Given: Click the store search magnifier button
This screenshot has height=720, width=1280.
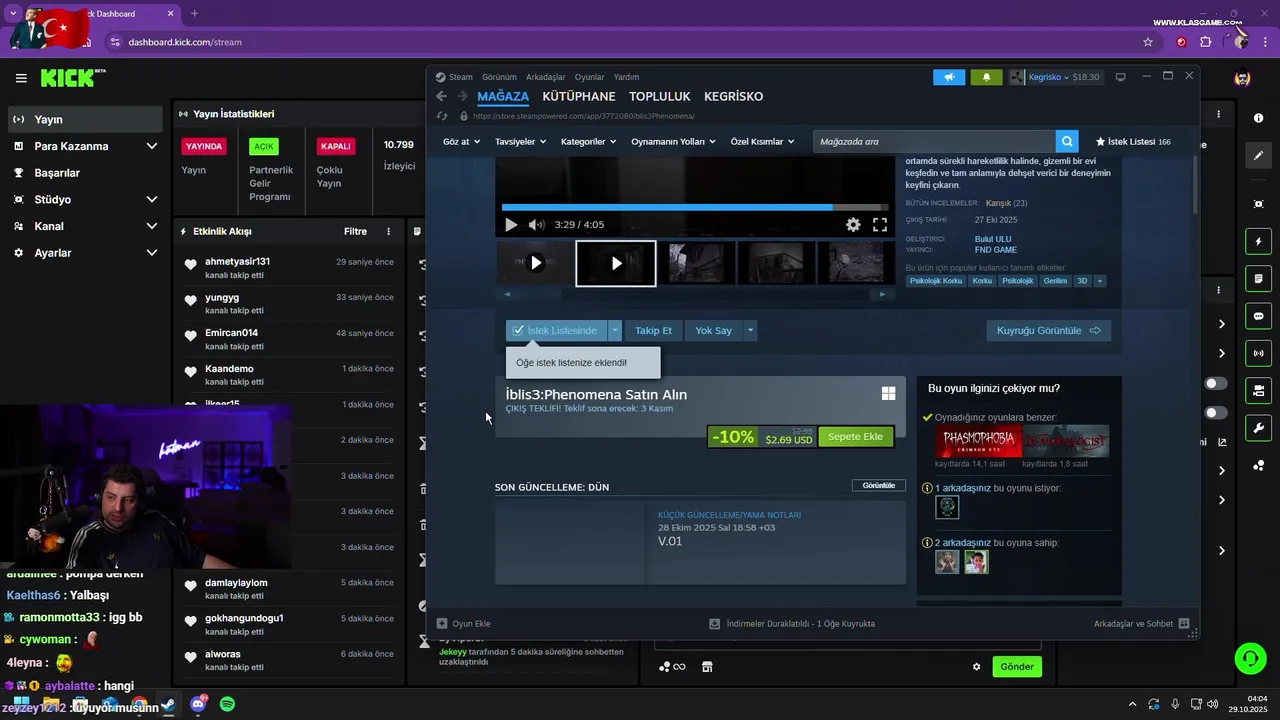Looking at the screenshot, I should (1067, 142).
